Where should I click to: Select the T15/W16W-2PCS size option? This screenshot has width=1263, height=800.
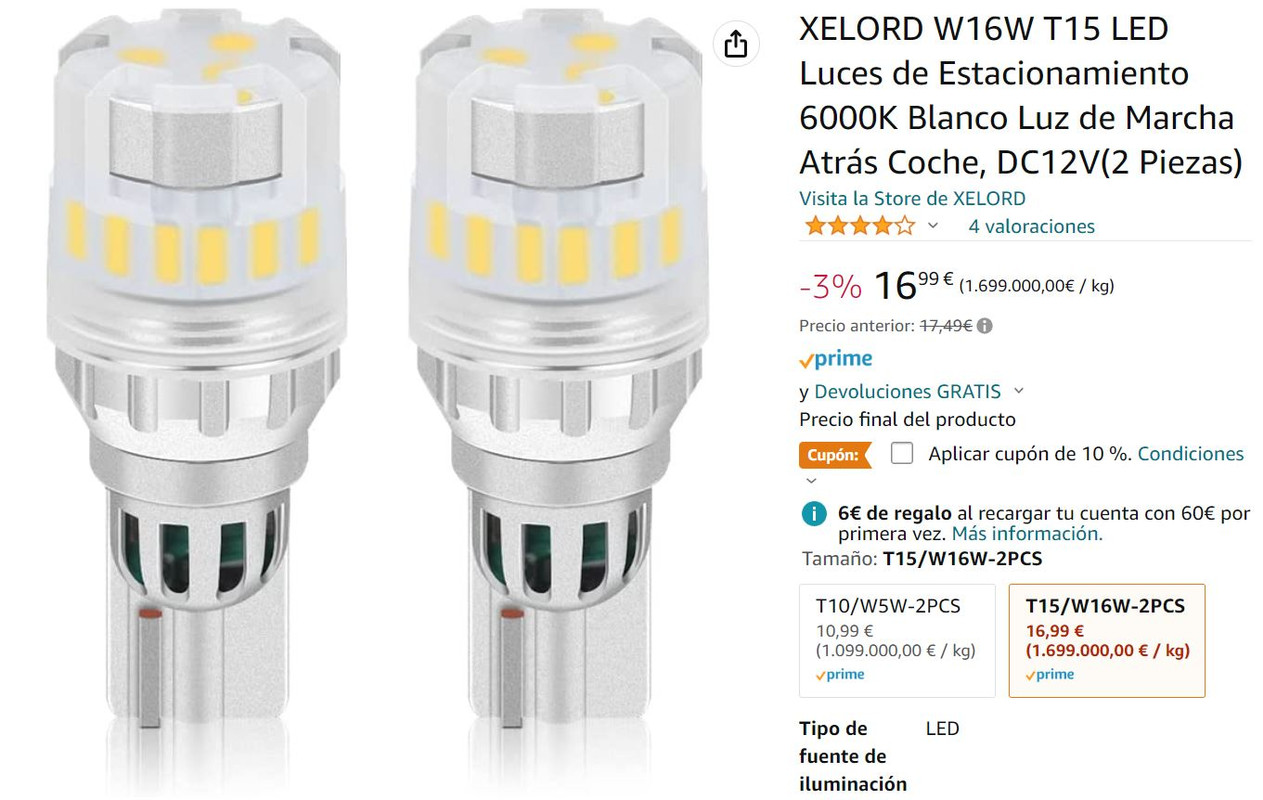point(1107,640)
